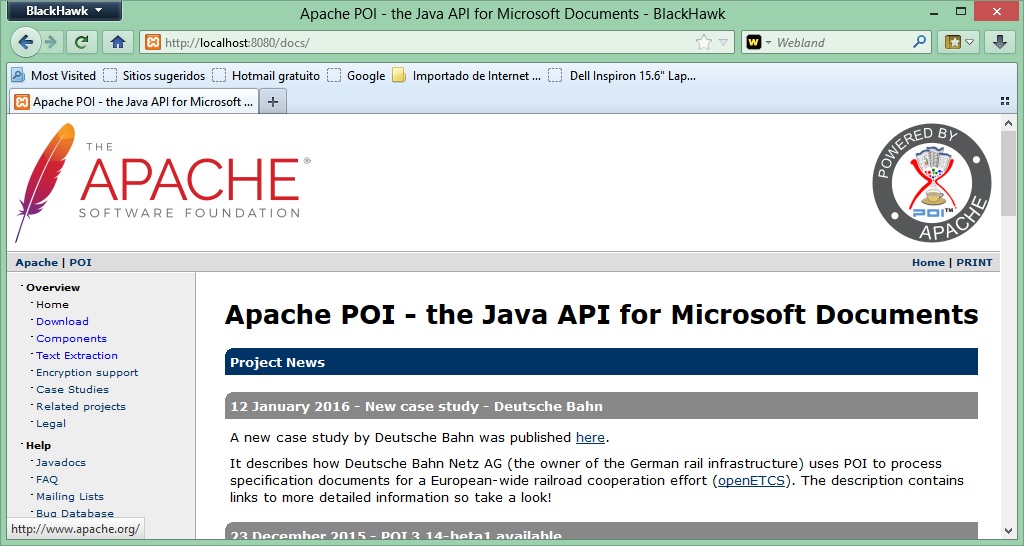1024x546 pixels.
Task: Click the Home link beside PRINT
Action: [928, 263]
